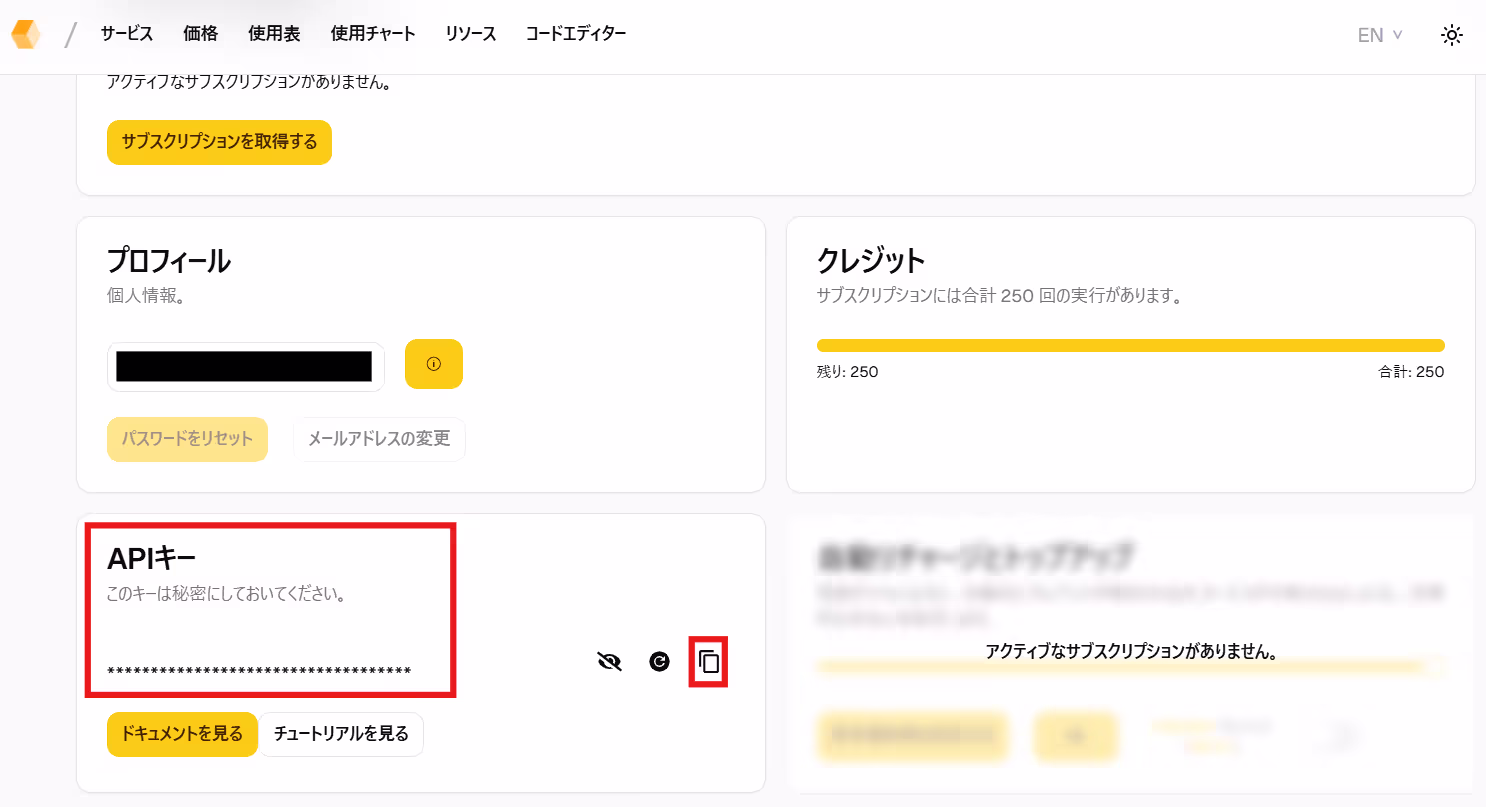Click このキーは秘密にしておいてください text
The width and height of the screenshot is (1486, 807).
coord(226,594)
